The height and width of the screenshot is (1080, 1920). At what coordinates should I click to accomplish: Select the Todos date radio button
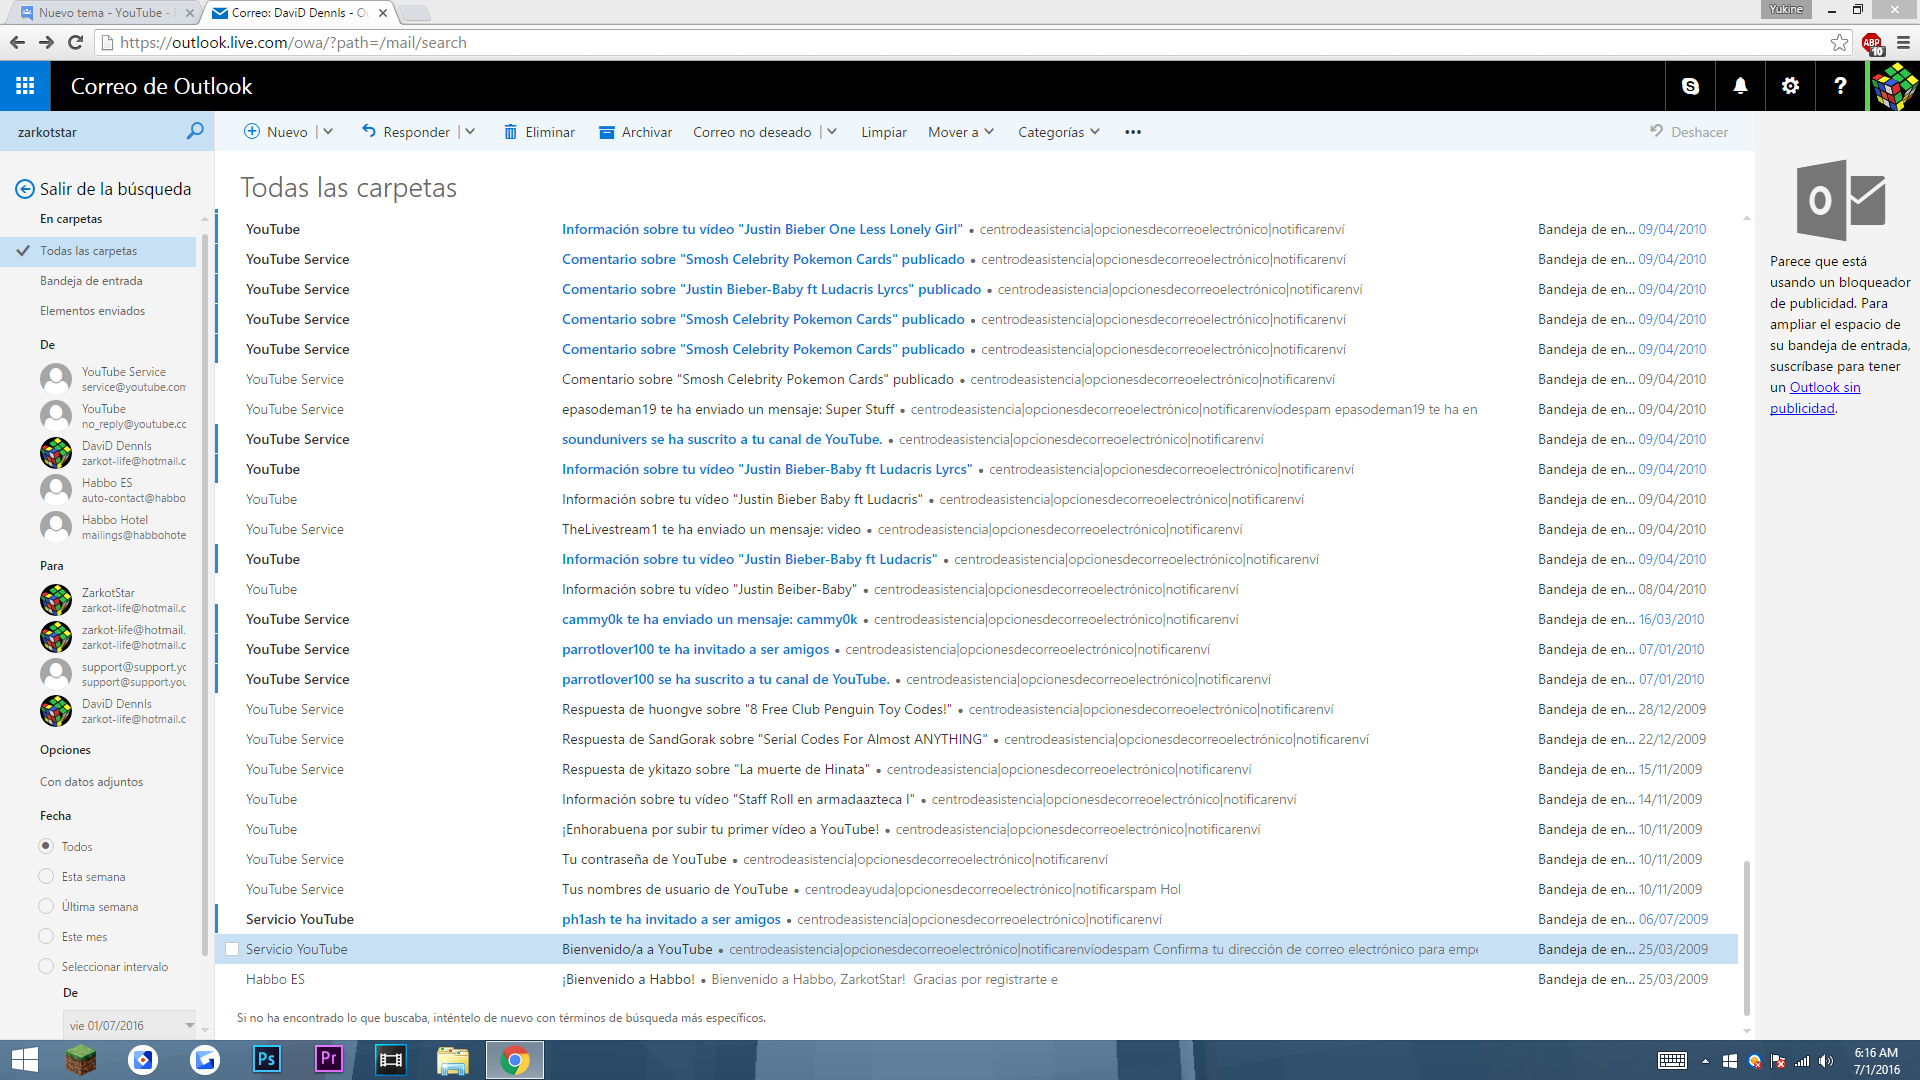click(x=46, y=846)
